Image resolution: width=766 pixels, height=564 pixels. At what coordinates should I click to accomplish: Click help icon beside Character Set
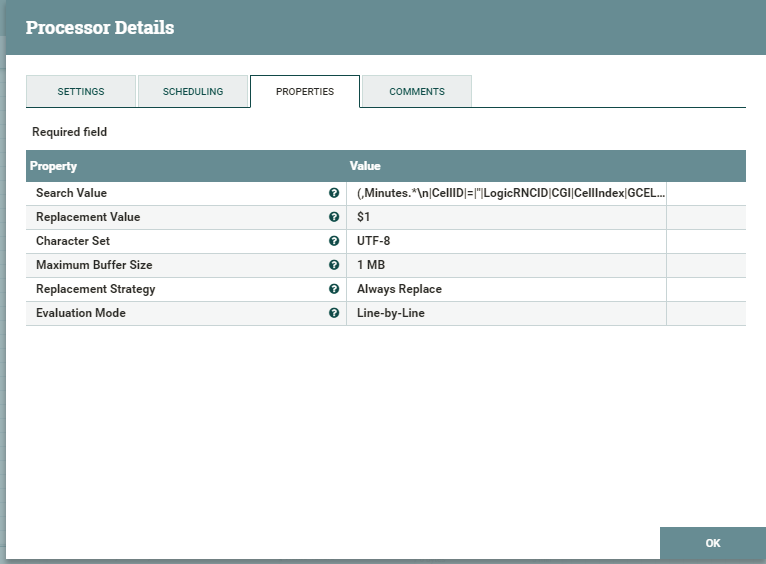coord(334,241)
